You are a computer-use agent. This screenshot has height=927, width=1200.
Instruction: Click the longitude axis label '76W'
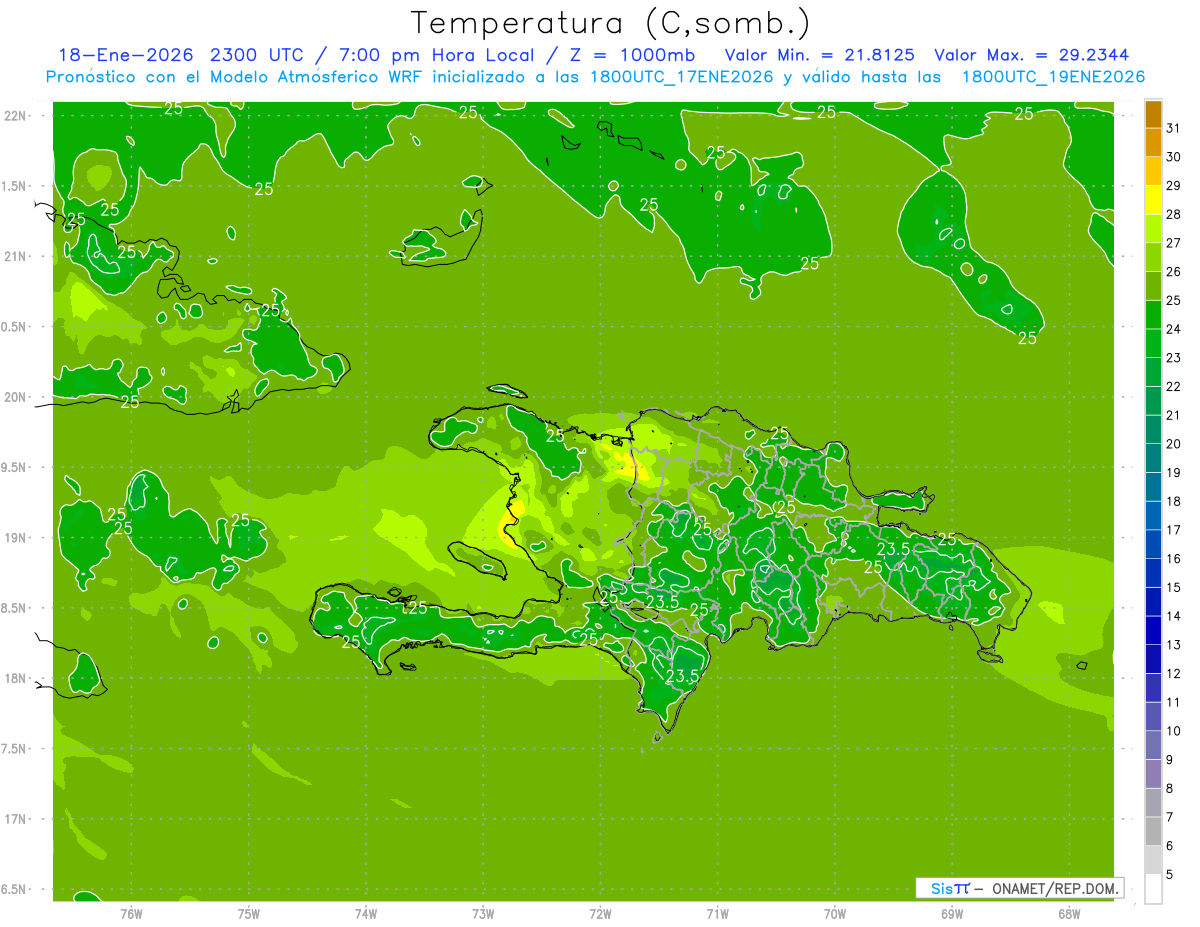(x=131, y=914)
